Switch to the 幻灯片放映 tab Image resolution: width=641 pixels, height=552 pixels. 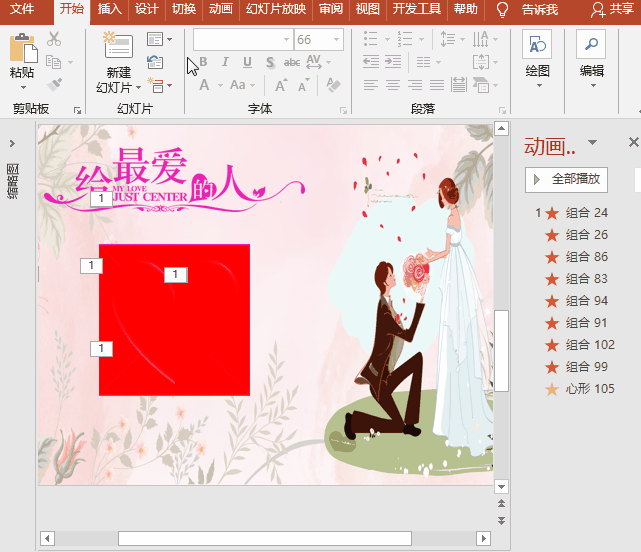coord(276,9)
